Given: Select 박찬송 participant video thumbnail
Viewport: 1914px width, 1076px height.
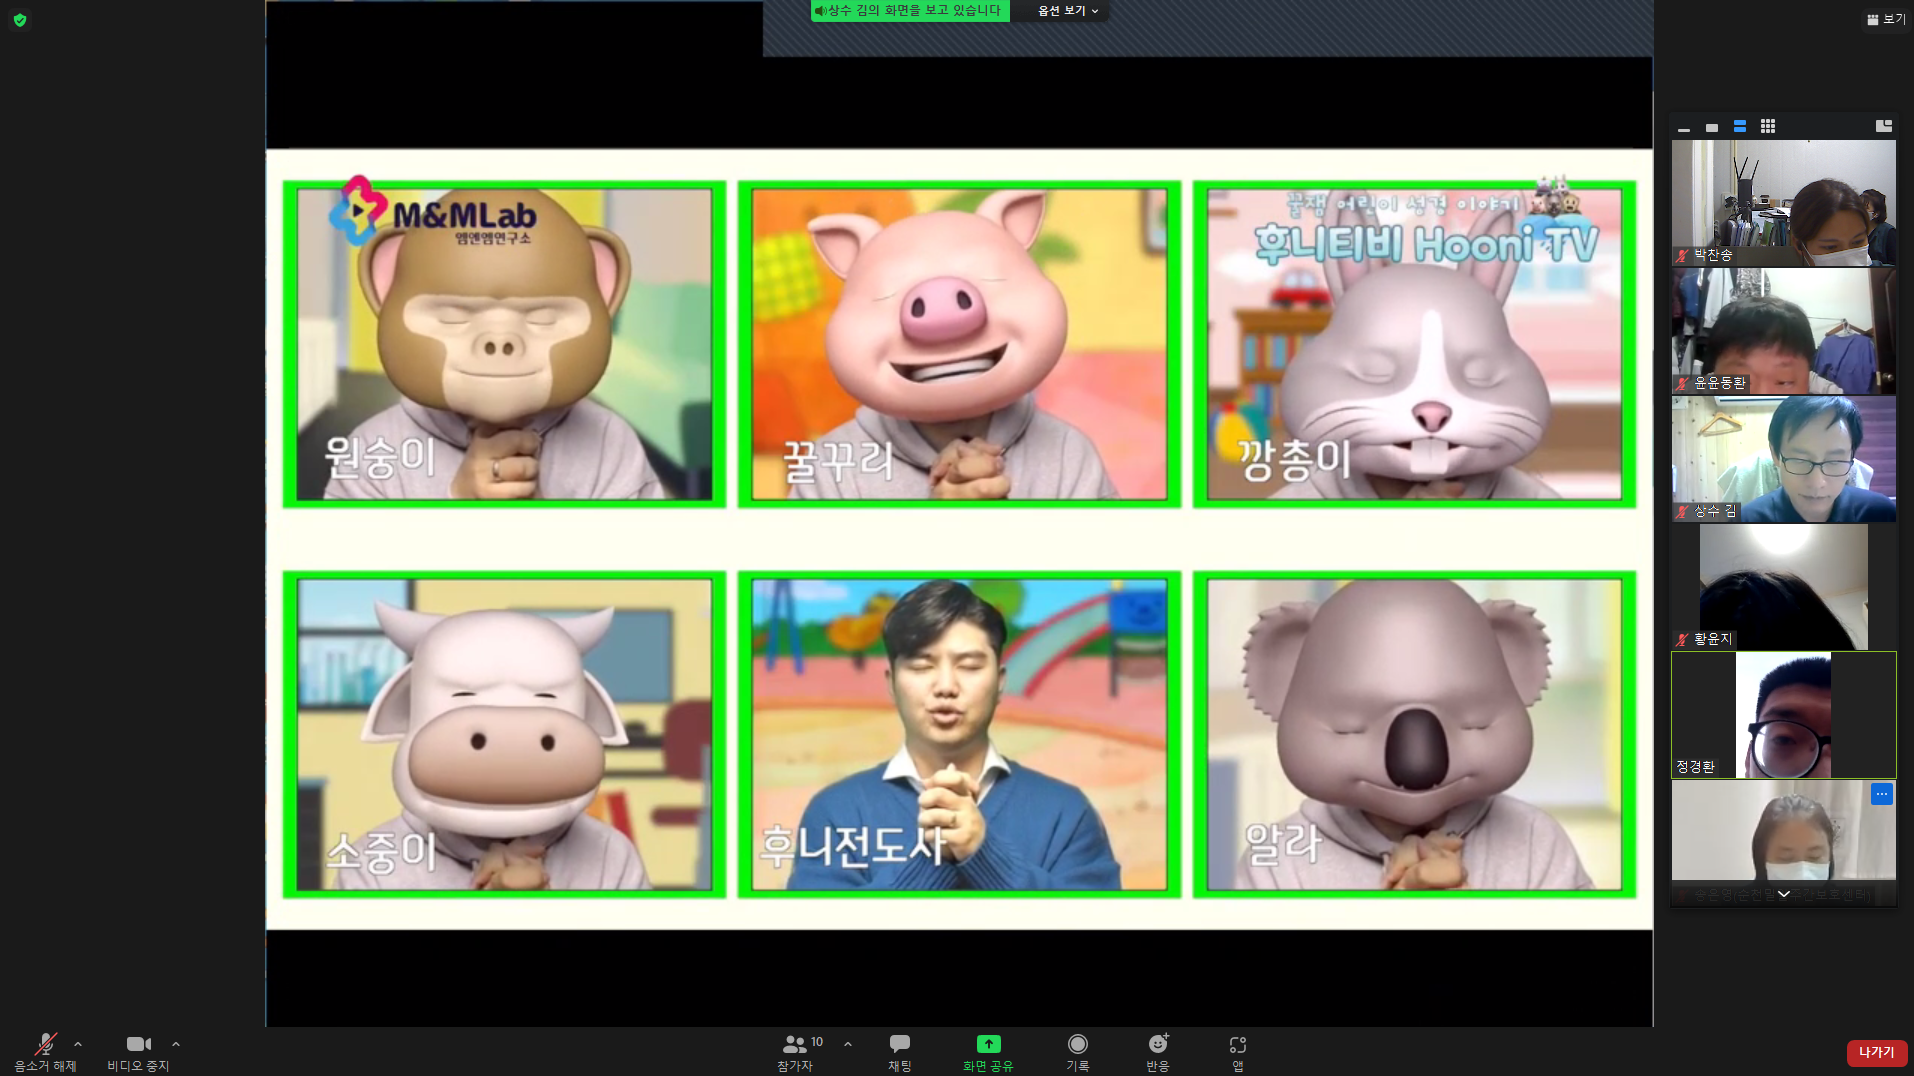Looking at the screenshot, I should point(1784,203).
